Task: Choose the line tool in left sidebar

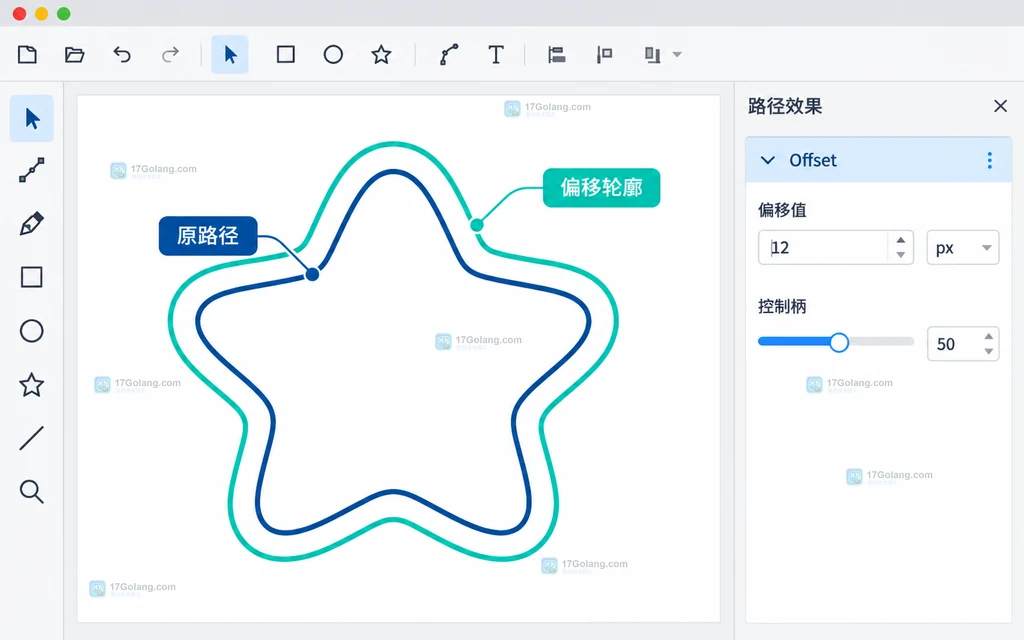Action: click(31, 438)
